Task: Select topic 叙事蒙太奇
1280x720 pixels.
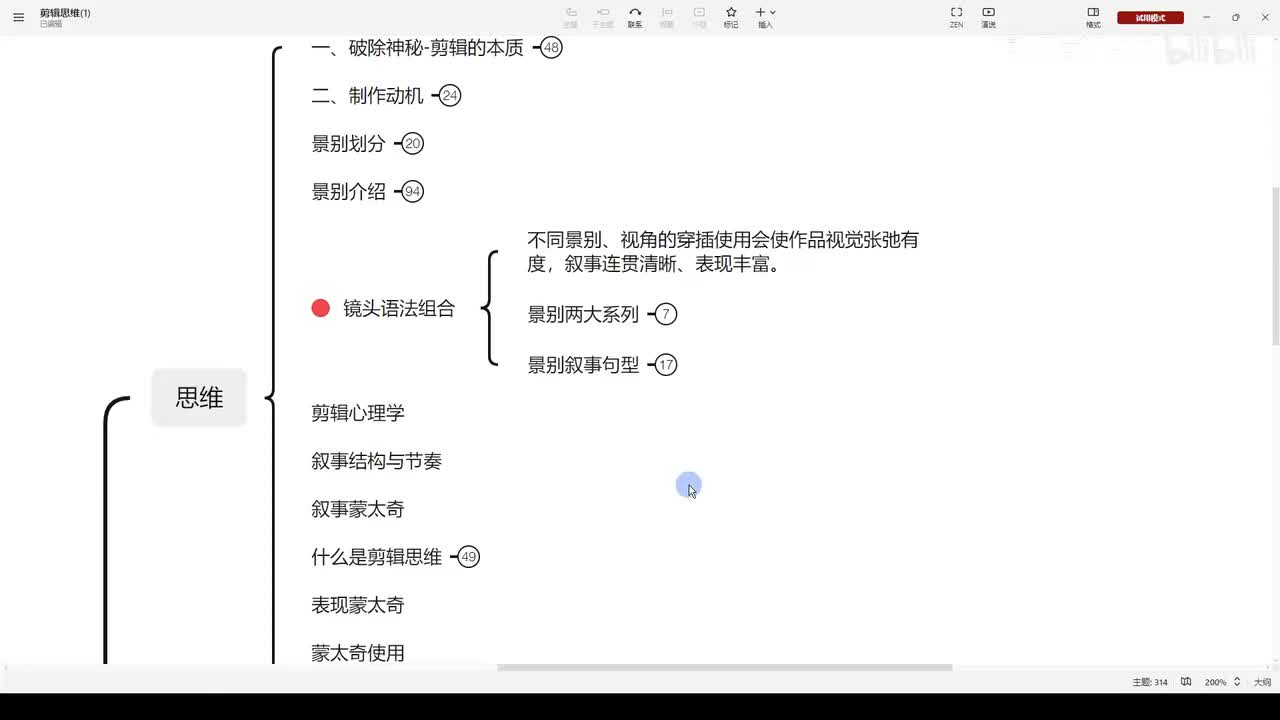Action: [x=358, y=509]
